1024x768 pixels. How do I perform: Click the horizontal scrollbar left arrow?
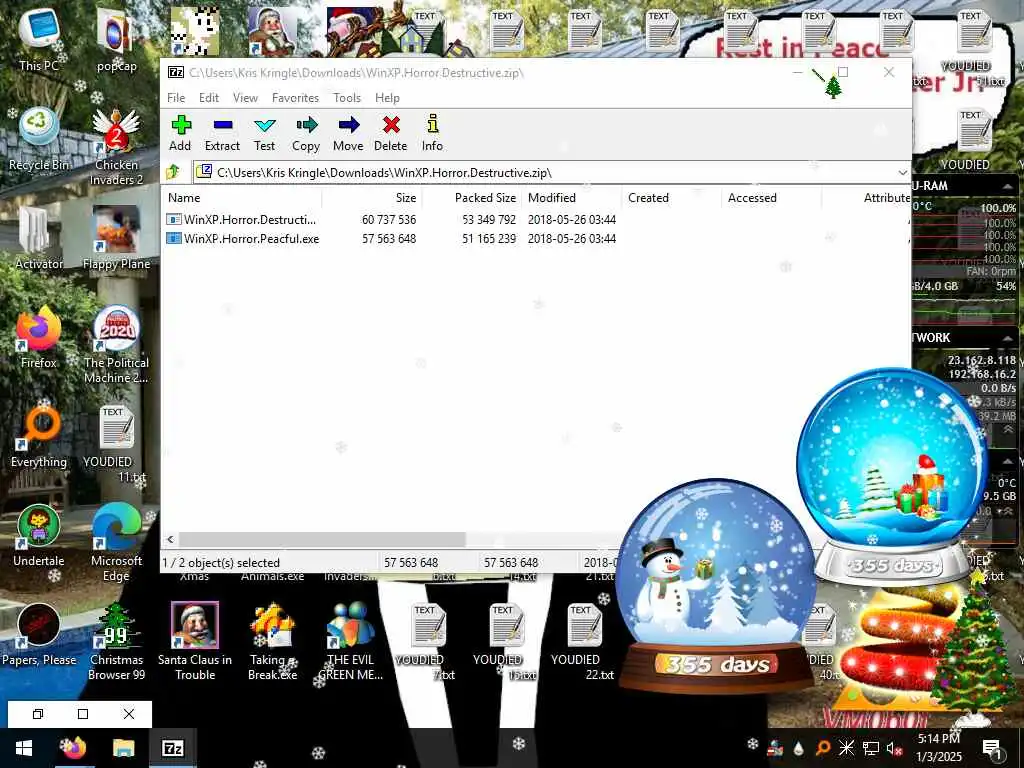(170, 539)
